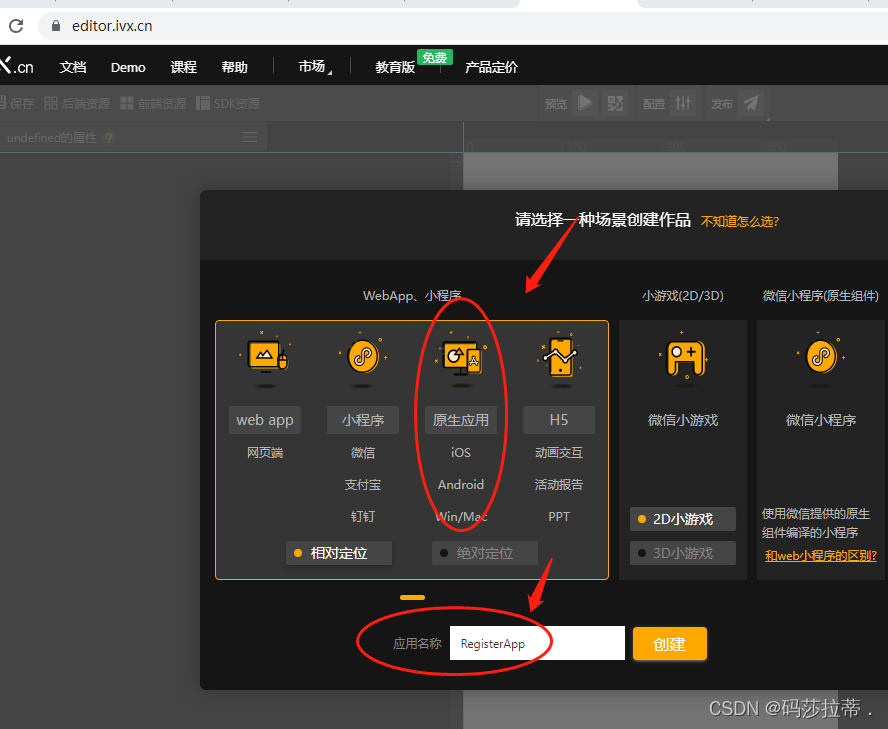The width and height of the screenshot is (888, 729).
Task: Click the web app monitor icon
Action: click(x=265, y=358)
